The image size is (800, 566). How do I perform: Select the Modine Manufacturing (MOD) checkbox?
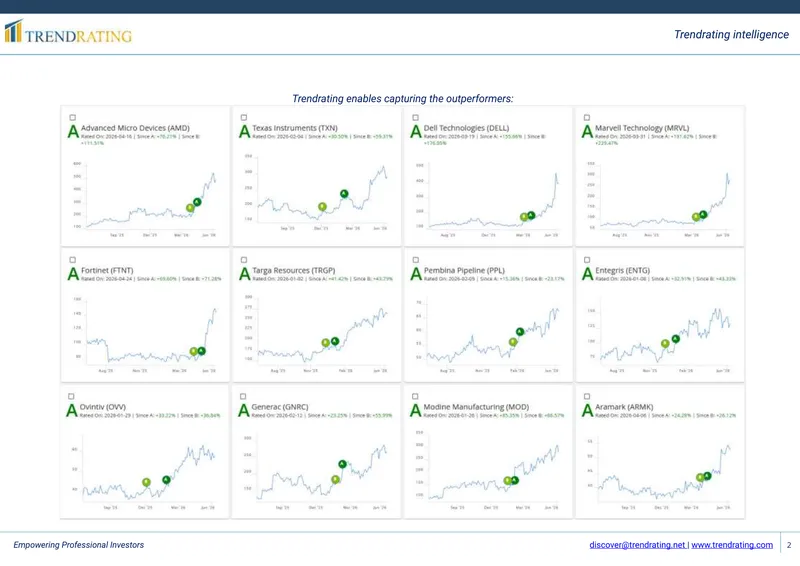(415, 396)
